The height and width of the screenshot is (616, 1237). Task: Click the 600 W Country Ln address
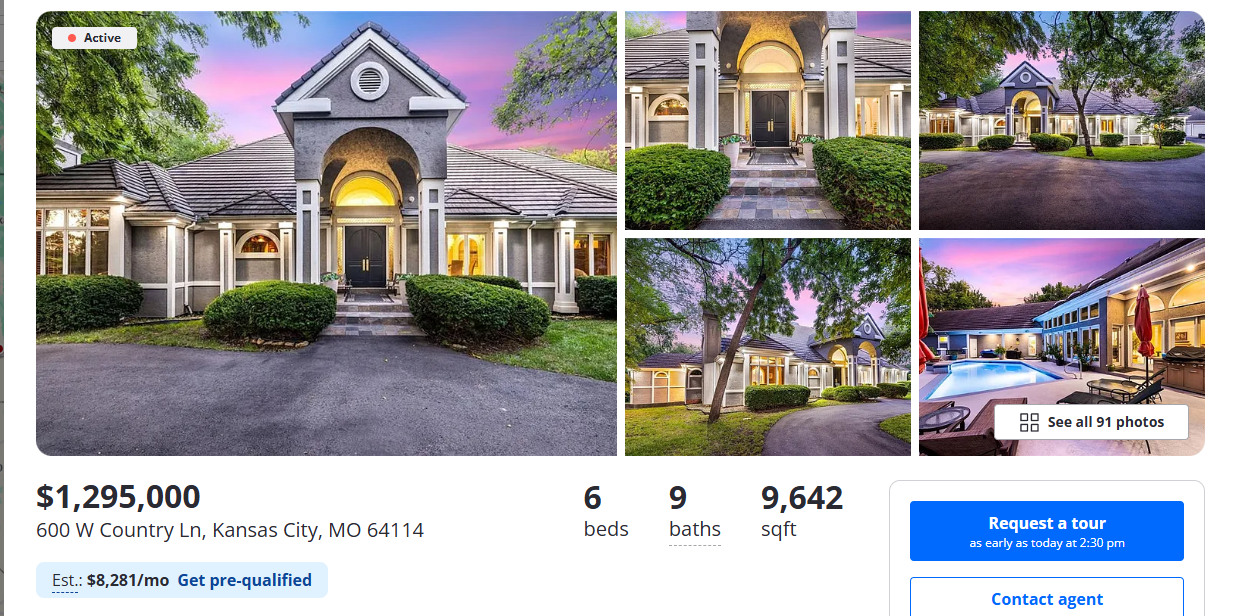pos(230,530)
